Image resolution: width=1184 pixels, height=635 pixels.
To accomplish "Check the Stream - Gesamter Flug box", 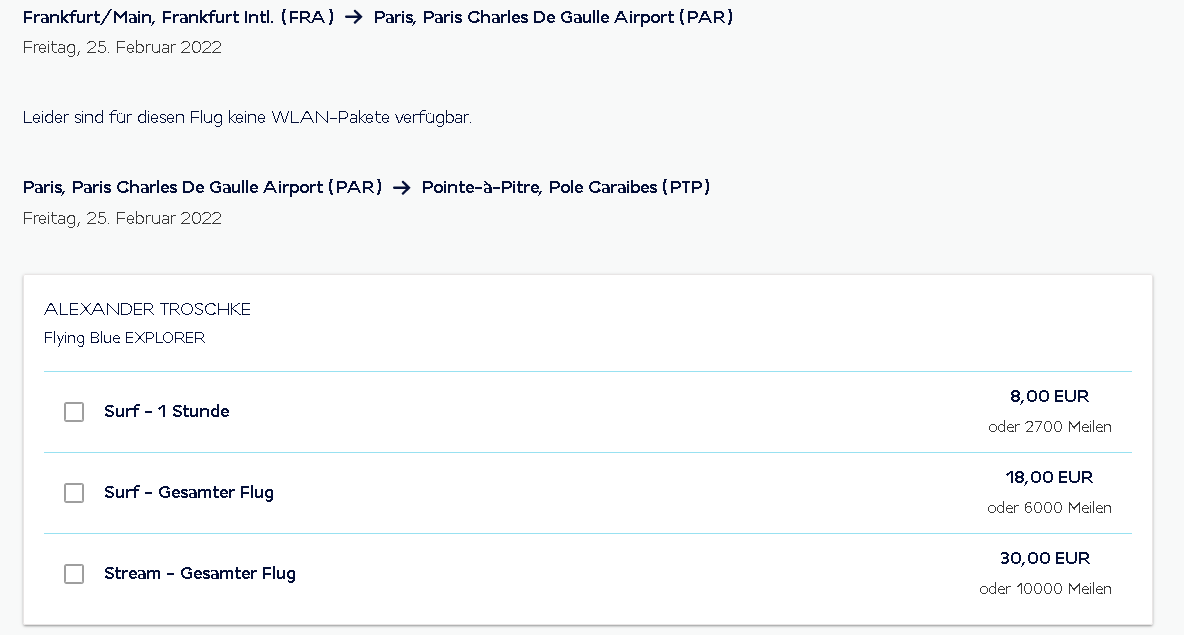I will [x=74, y=574].
